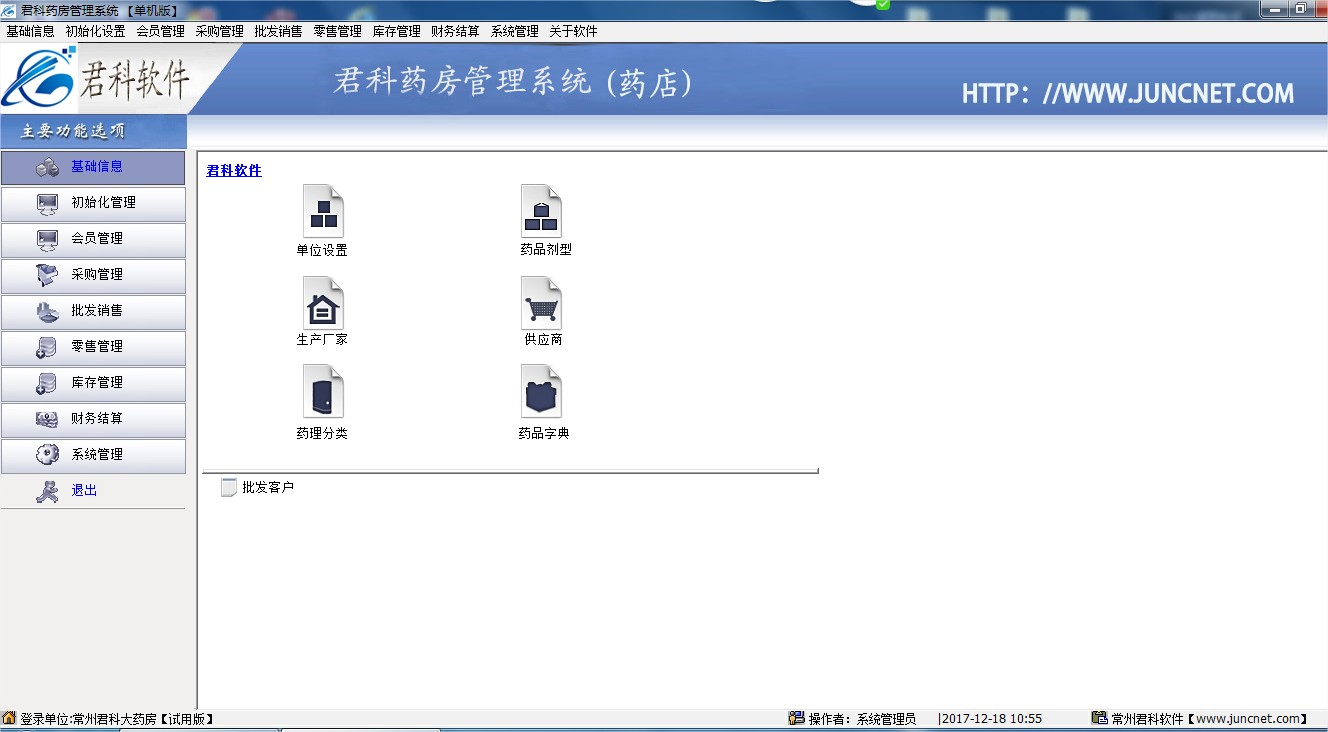Open the 财务结算 menu in menu bar

[455, 31]
